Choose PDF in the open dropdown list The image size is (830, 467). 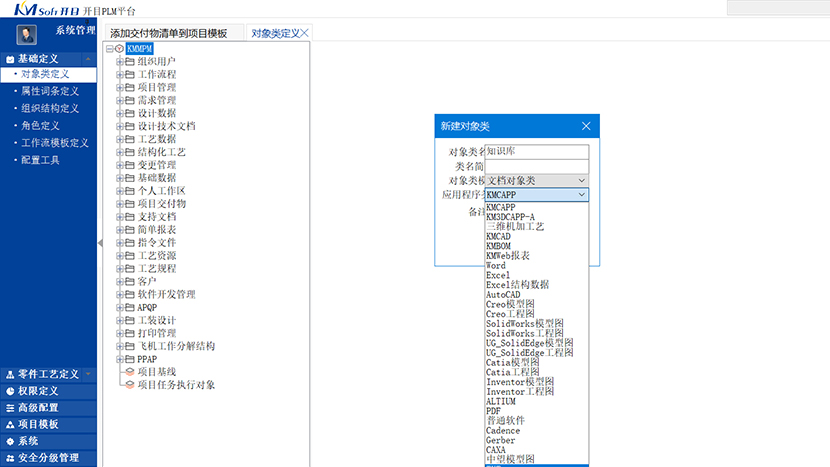493,410
